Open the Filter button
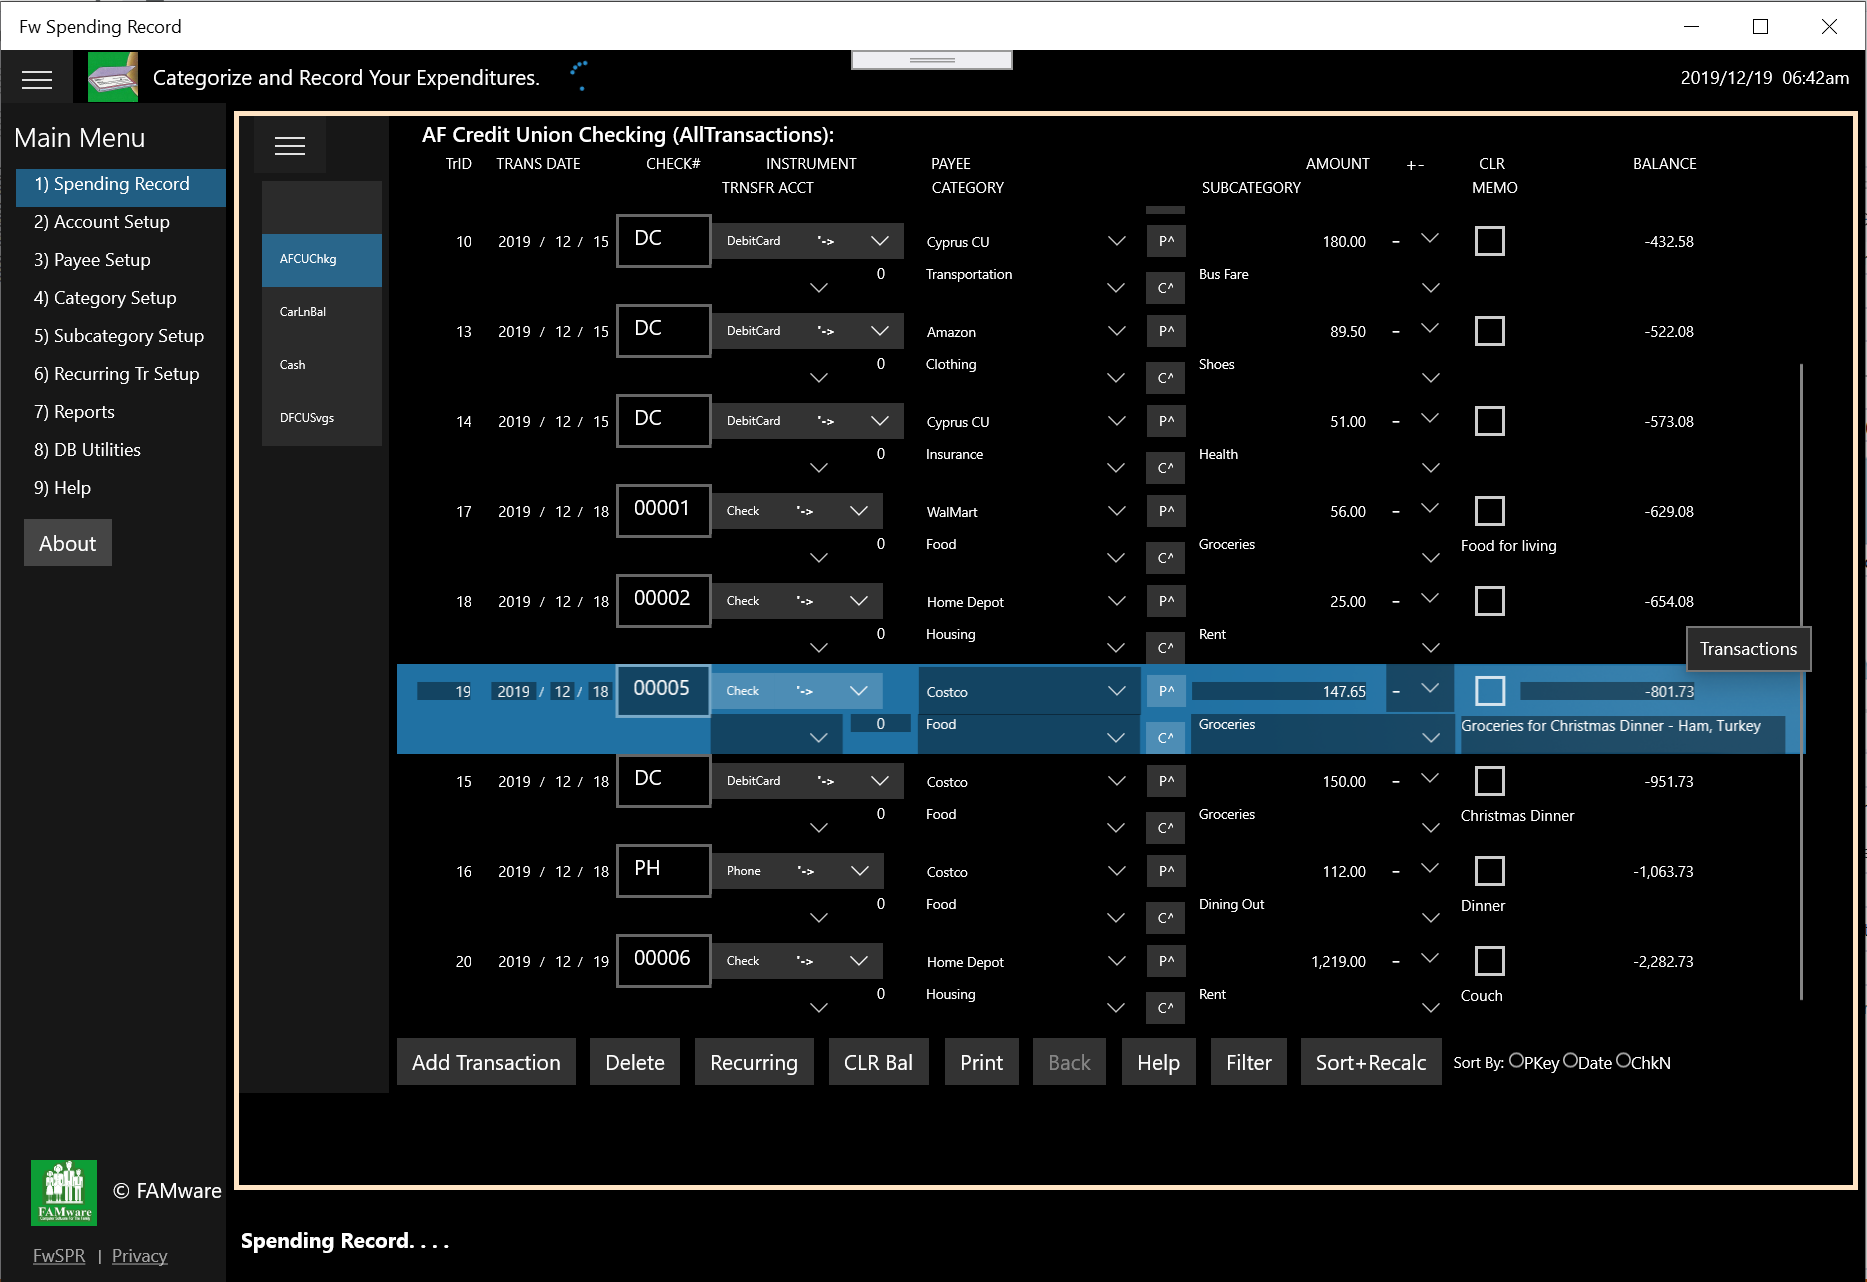This screenshot has height=1282, width=1867. (1249, 1062)
